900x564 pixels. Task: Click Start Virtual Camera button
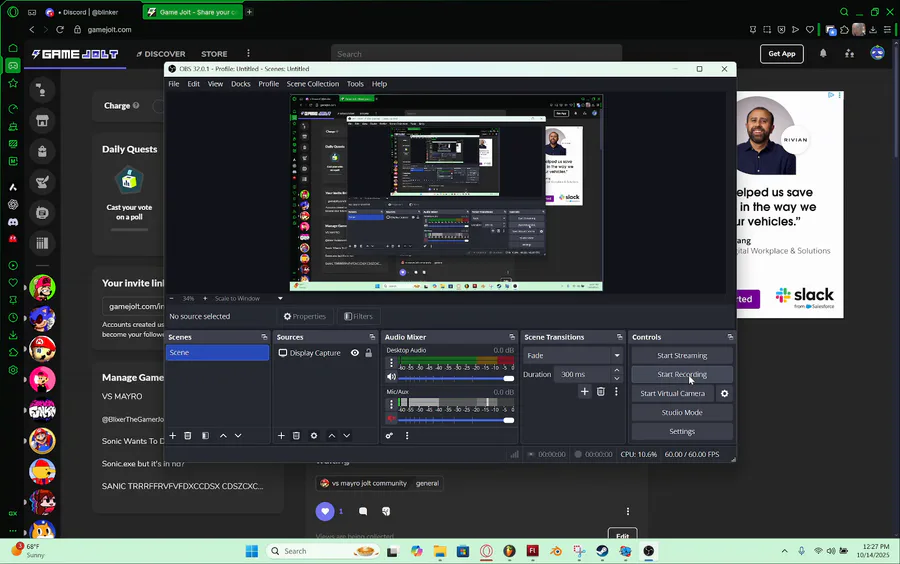(x=672, y=394)
